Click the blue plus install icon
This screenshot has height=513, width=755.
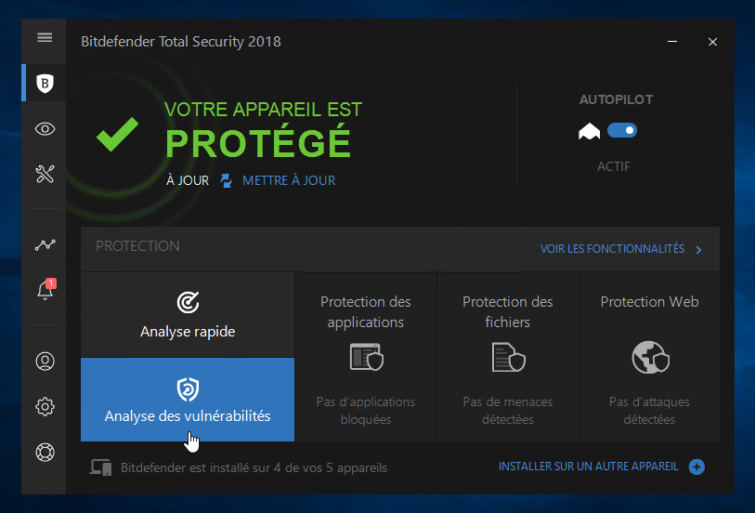tap(697, 467)
